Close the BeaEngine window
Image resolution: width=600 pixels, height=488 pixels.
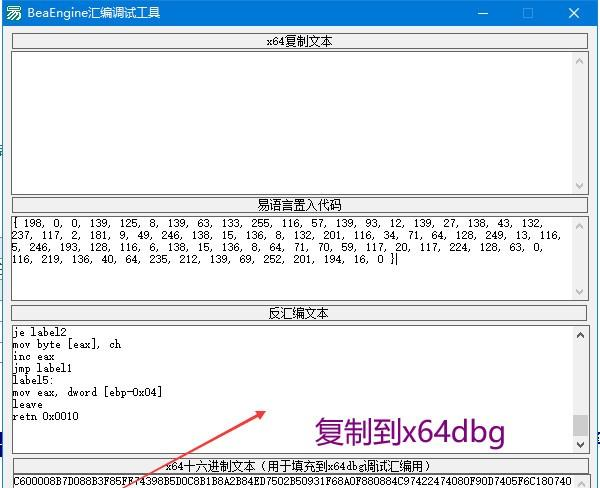point(574,13)
